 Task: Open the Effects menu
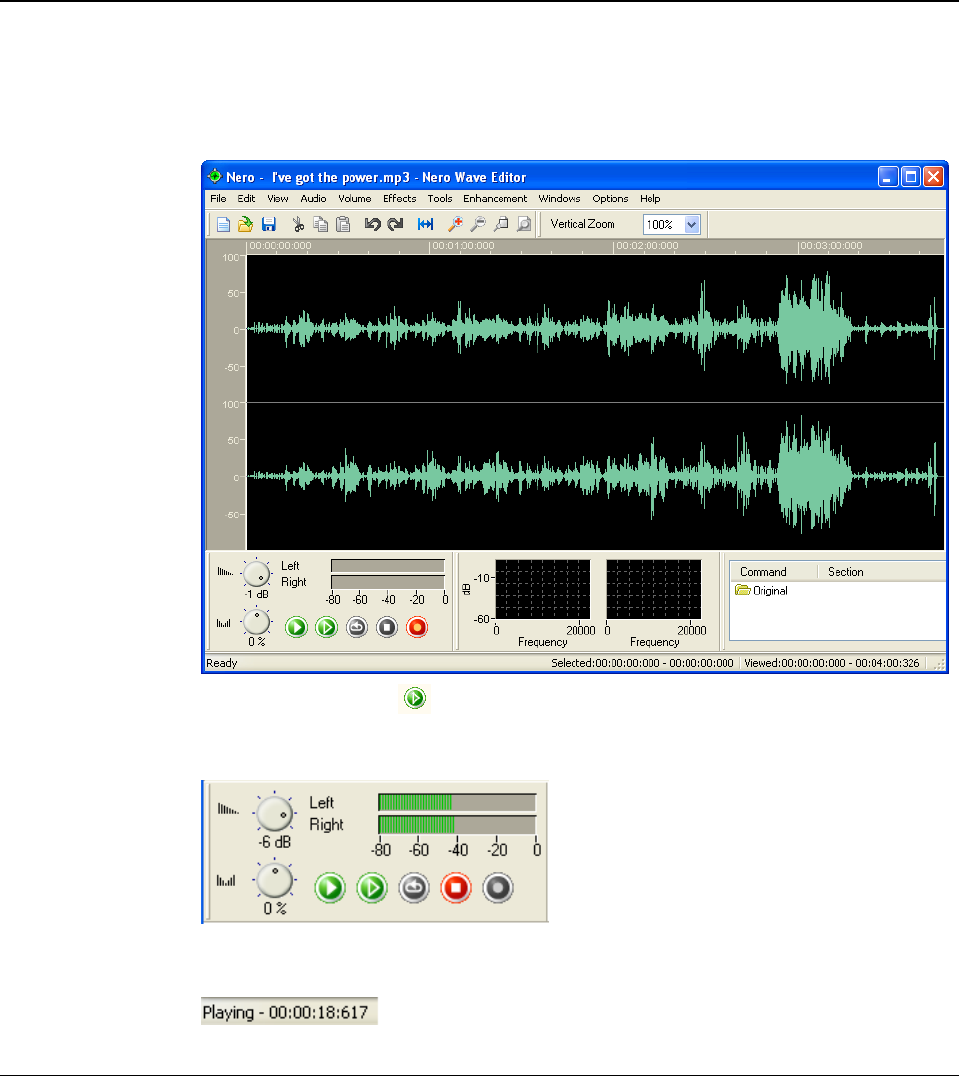[400, 199]
